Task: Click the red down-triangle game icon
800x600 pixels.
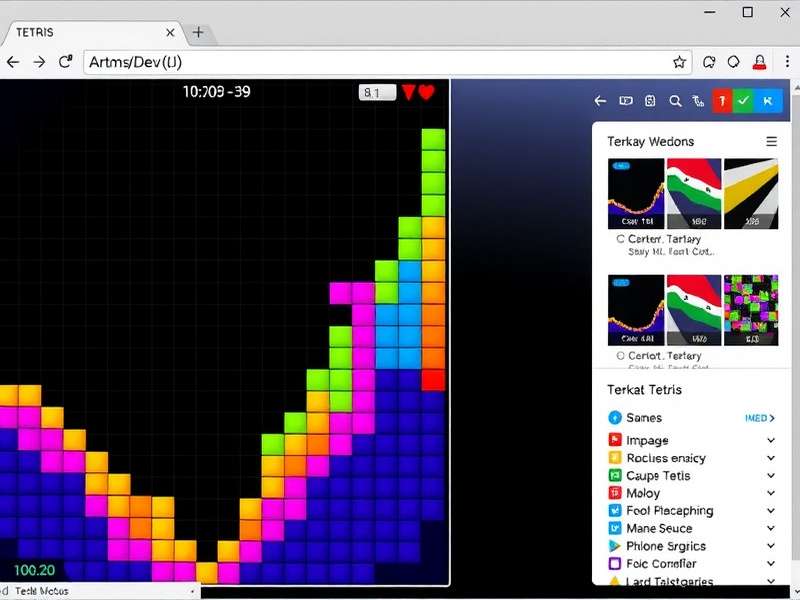Action: coord(408,92)
